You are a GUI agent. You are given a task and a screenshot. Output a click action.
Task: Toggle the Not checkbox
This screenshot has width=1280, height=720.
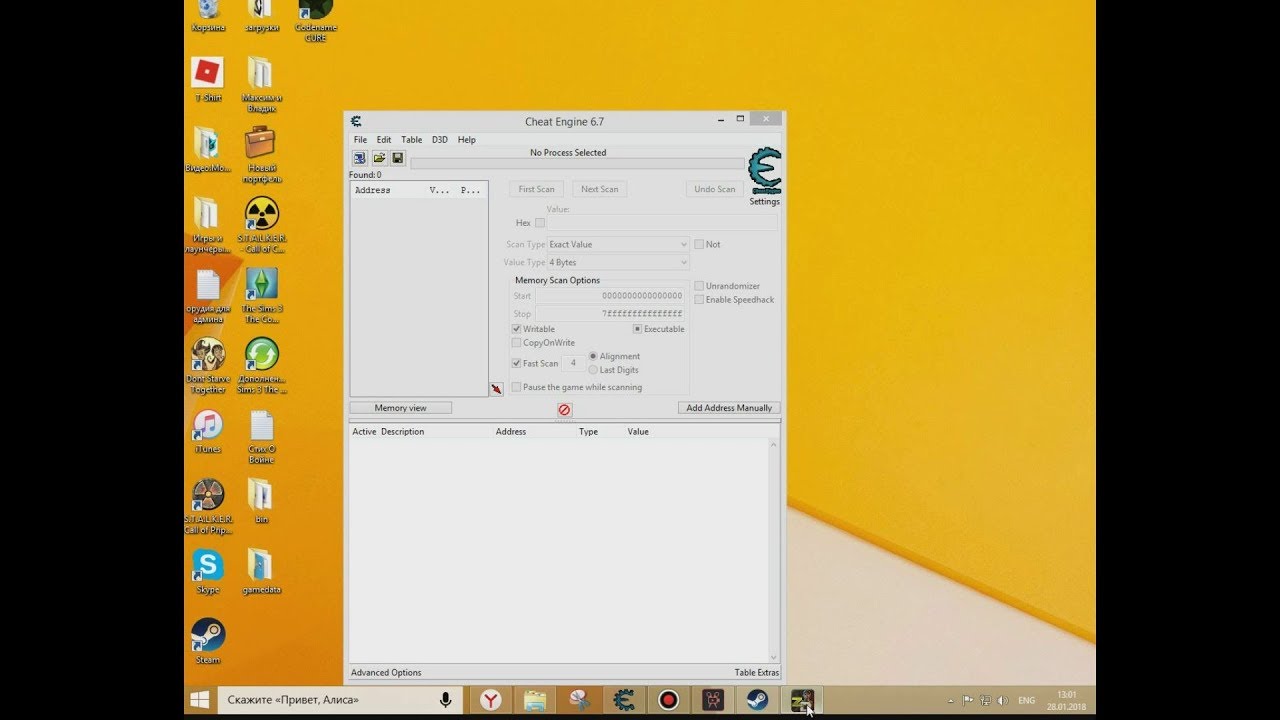699,244
